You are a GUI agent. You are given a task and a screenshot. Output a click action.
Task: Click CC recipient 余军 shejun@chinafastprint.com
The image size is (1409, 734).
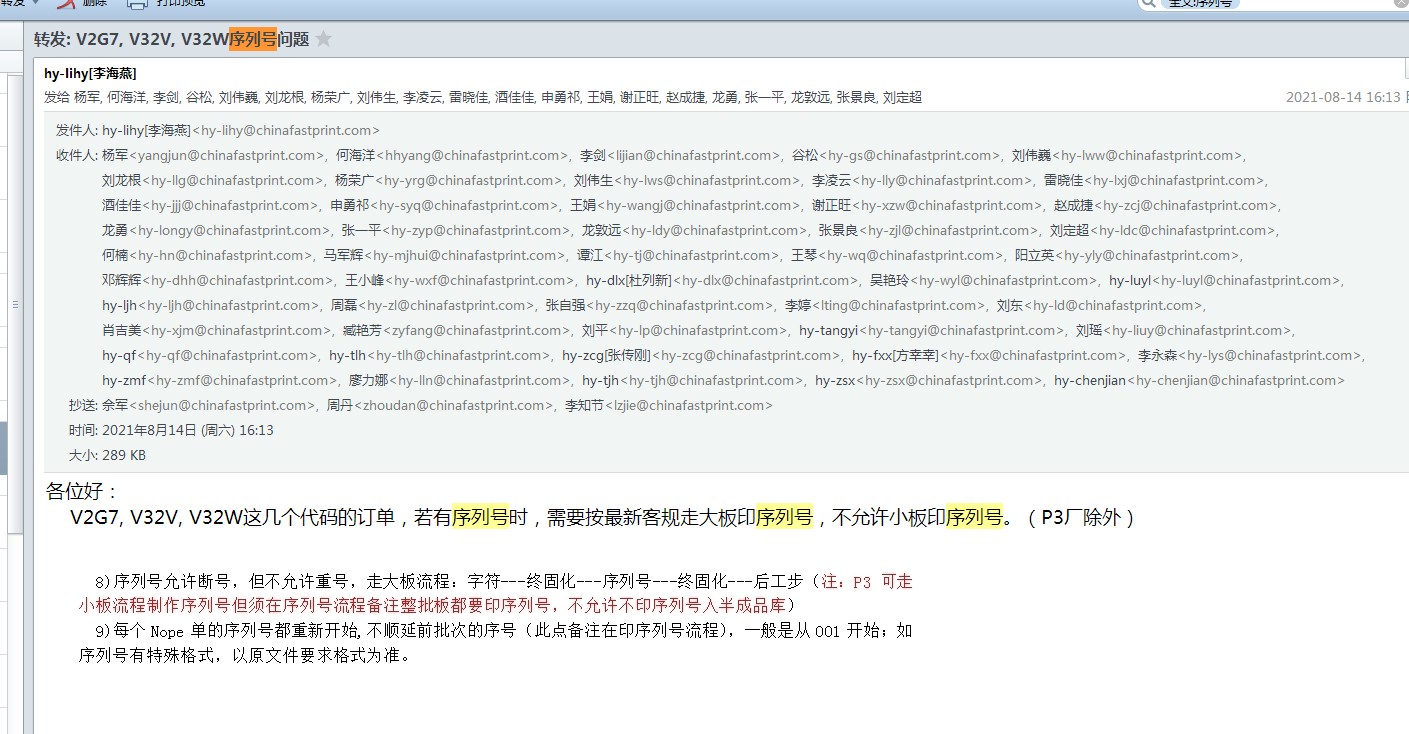point(210,405)
